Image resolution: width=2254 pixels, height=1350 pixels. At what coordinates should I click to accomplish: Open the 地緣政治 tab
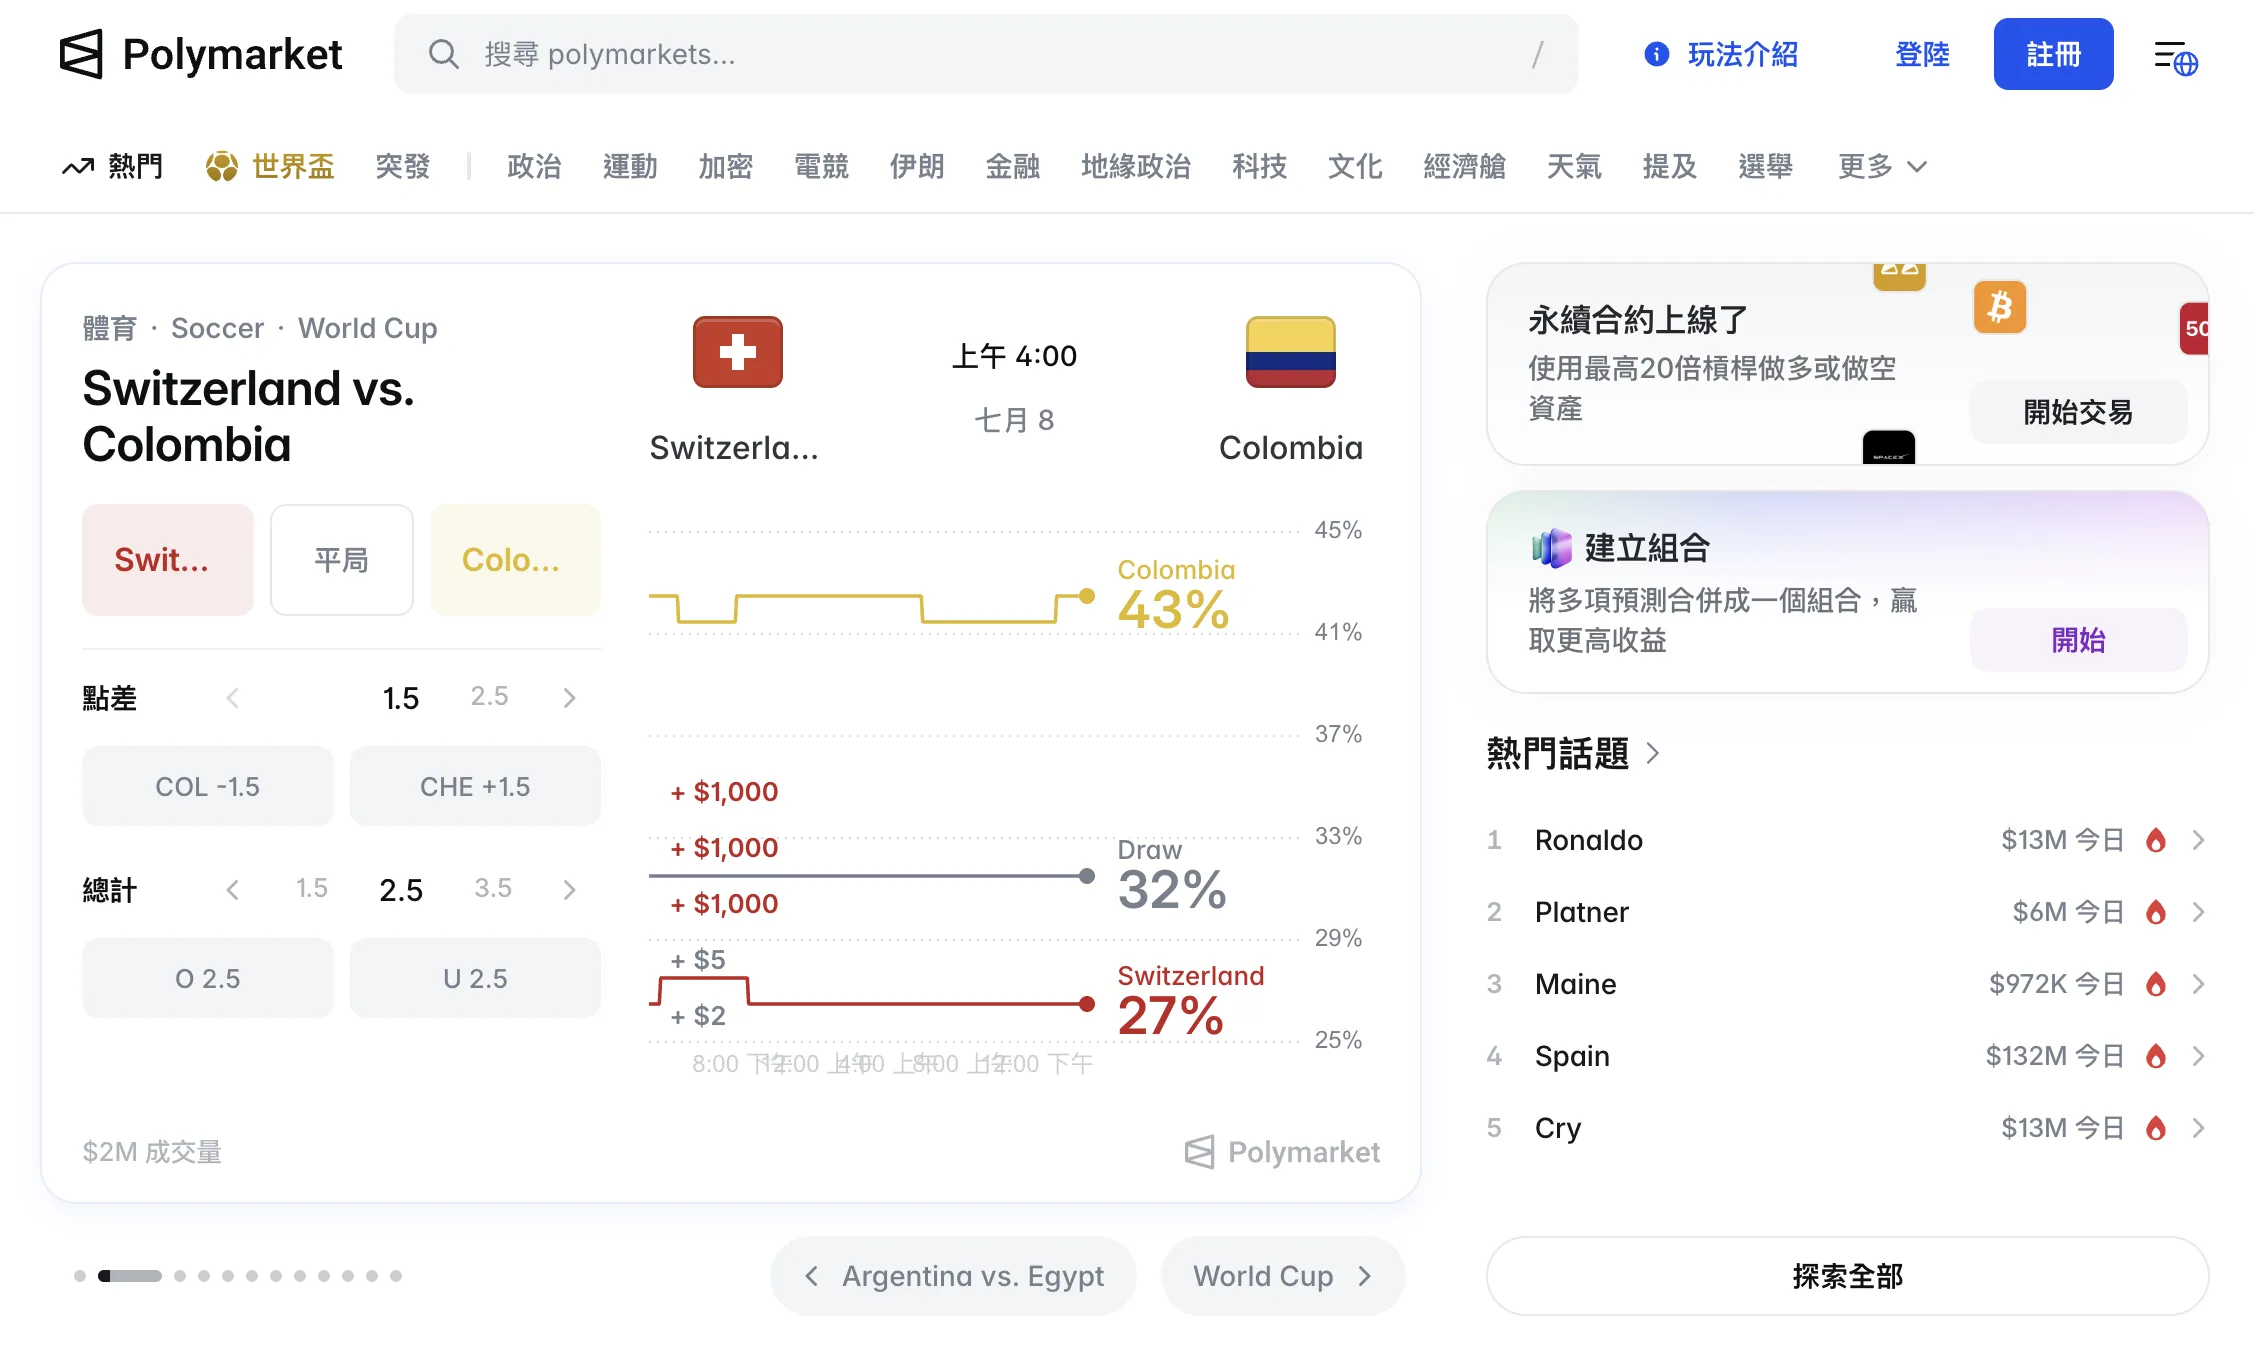pos(1136,166)
